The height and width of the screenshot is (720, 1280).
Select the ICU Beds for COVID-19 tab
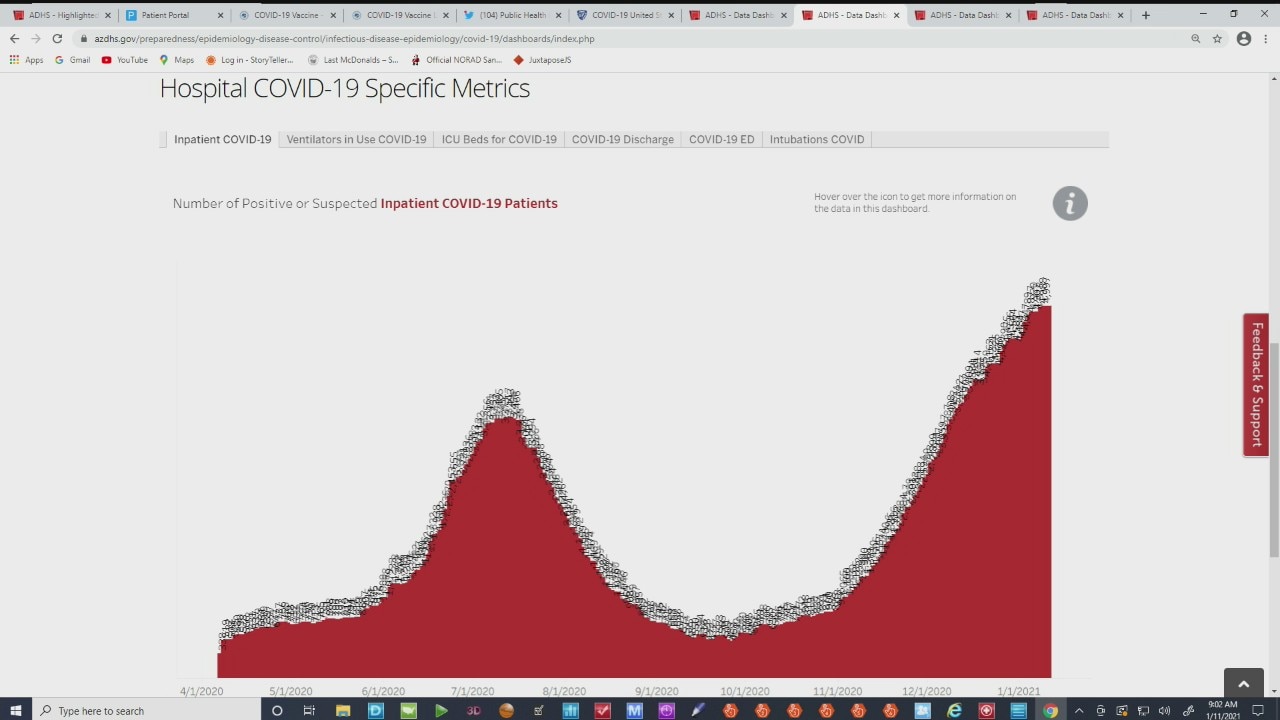click(499, 139)
